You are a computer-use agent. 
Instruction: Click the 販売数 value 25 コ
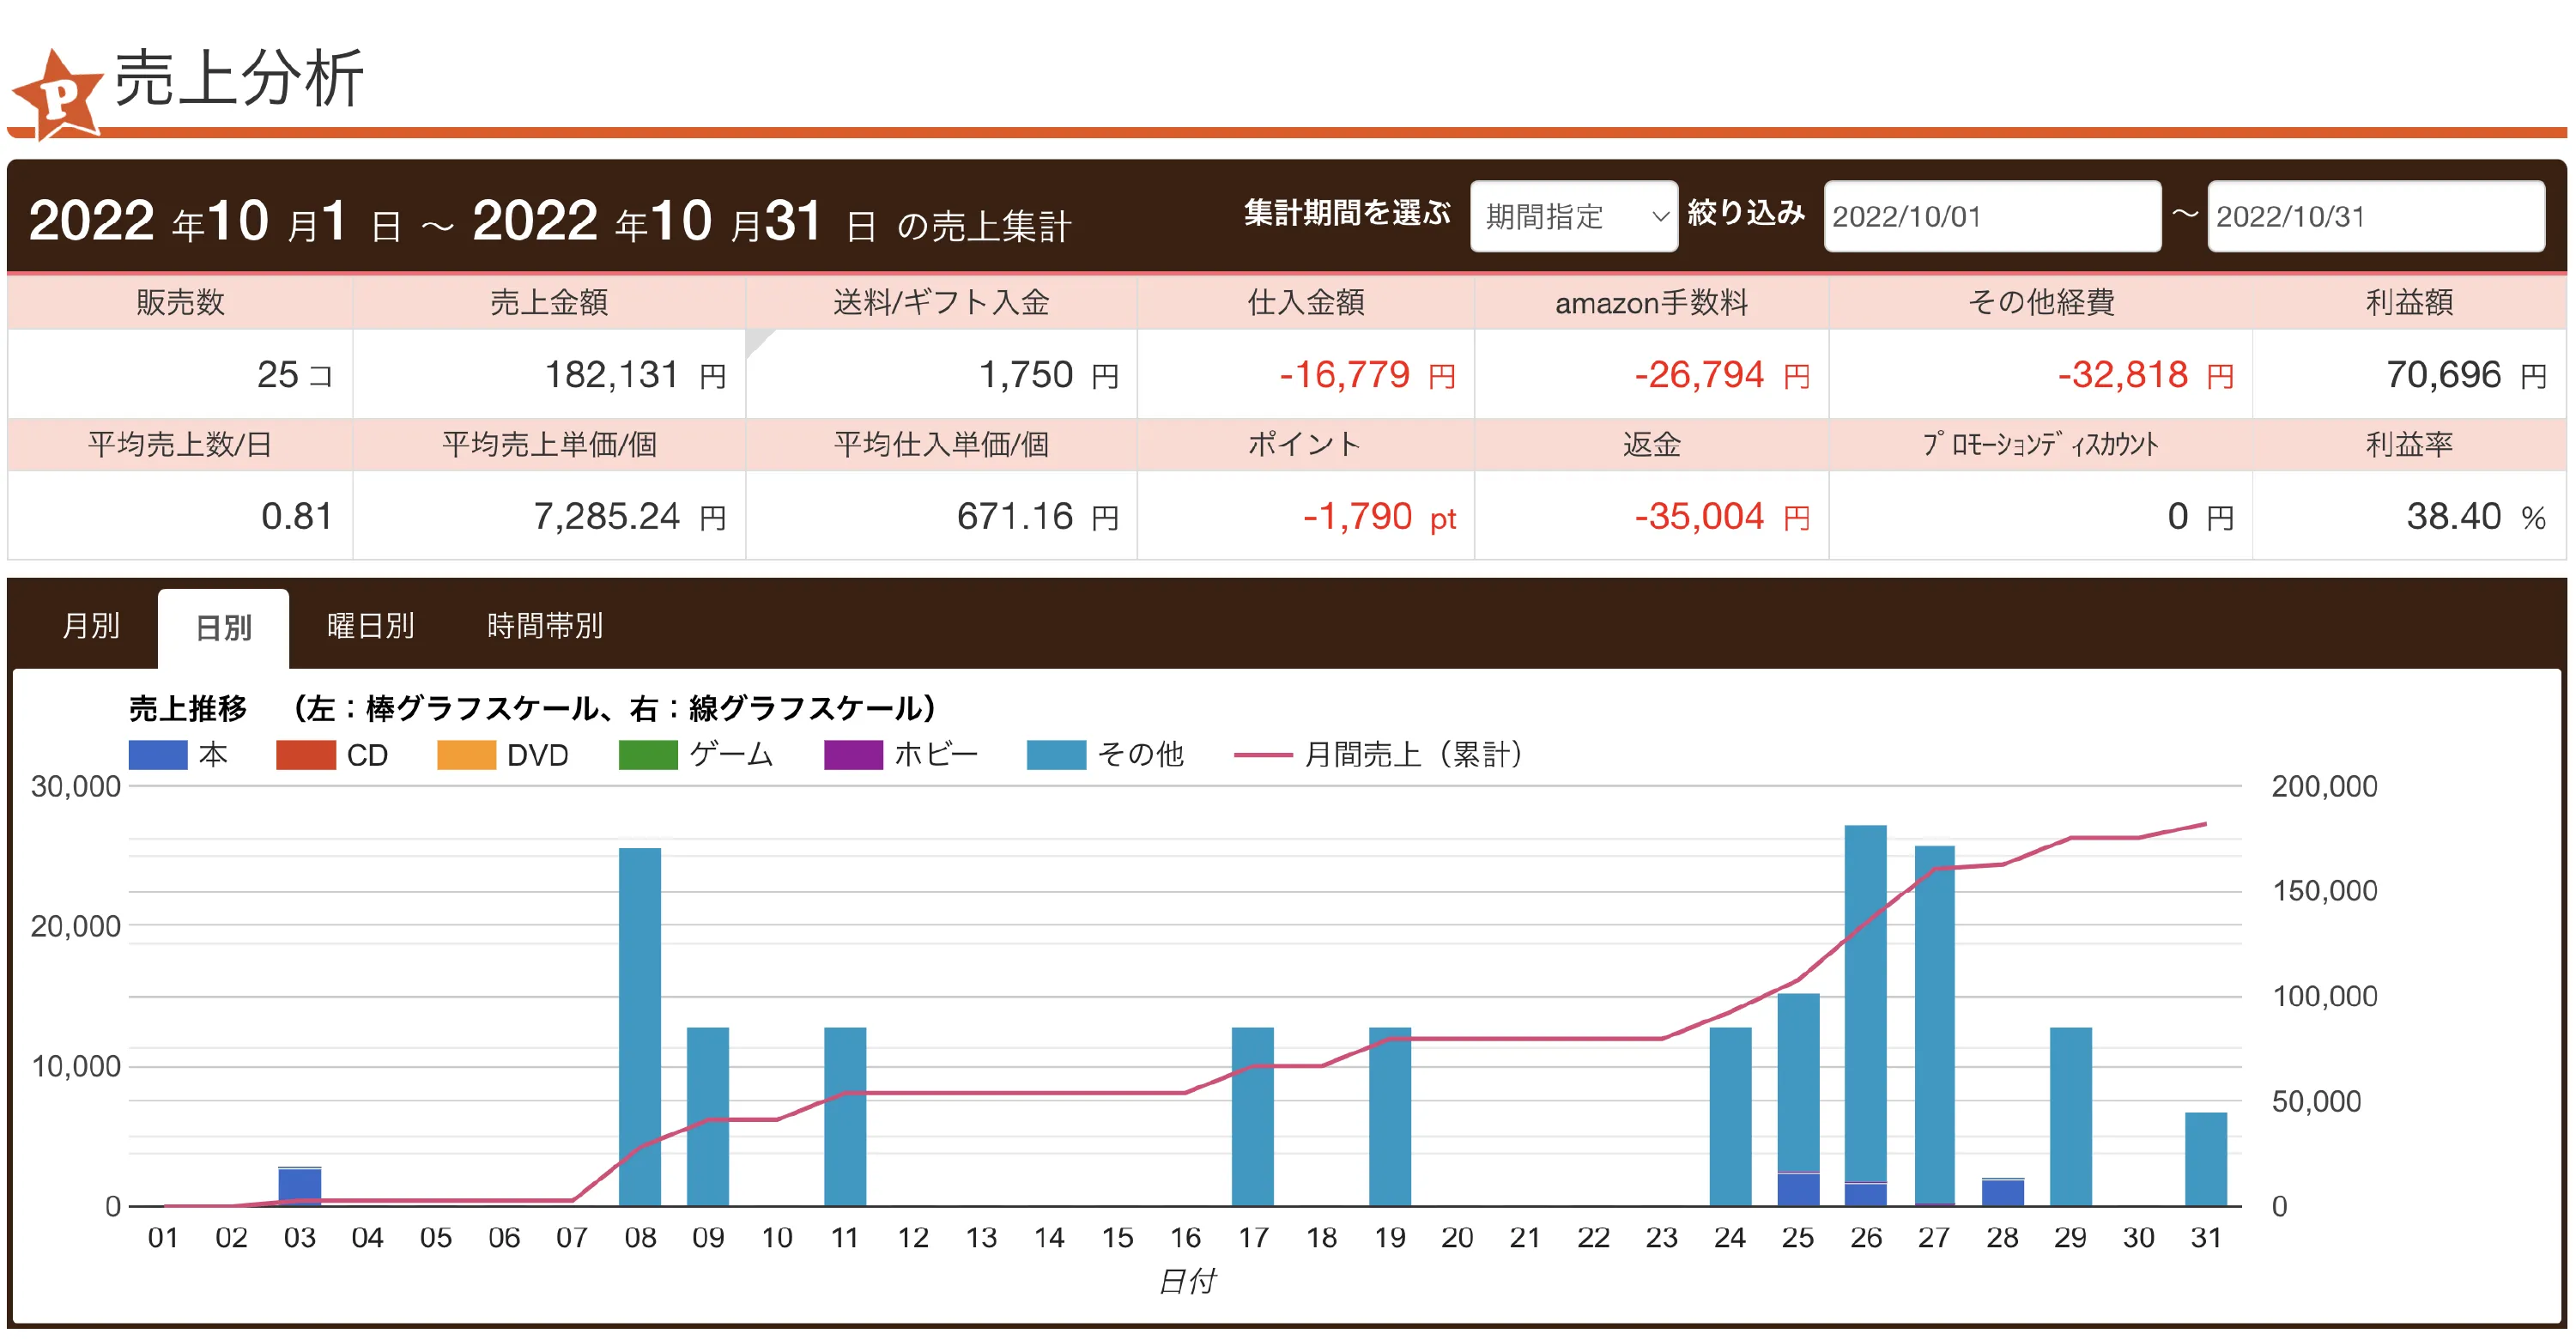(x=294, y=375)
